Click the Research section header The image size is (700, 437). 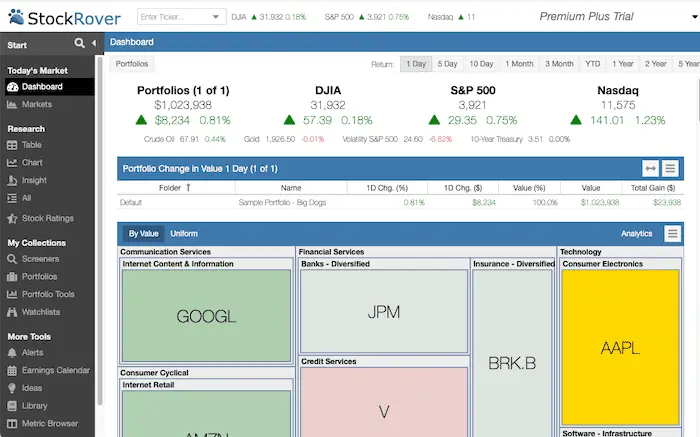tap(26, 129)
